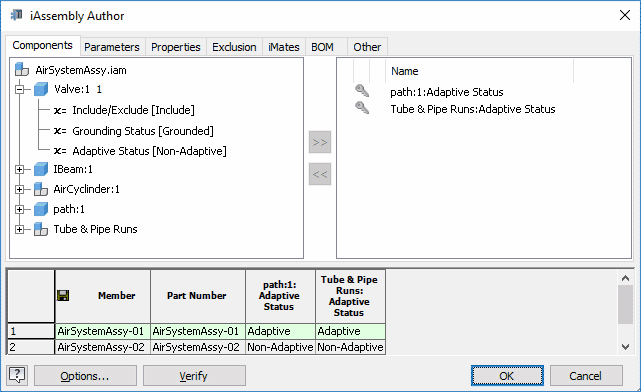Select row header 1 in table
This screenshot has height=392, width=641.
pyautogui.click(x=31, y=331)
